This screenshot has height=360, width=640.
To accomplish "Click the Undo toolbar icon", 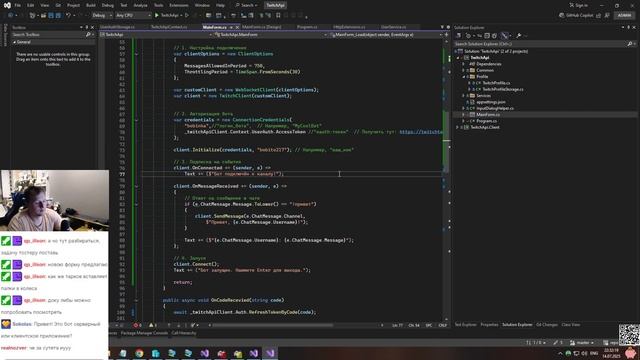I will click(68, 16).
